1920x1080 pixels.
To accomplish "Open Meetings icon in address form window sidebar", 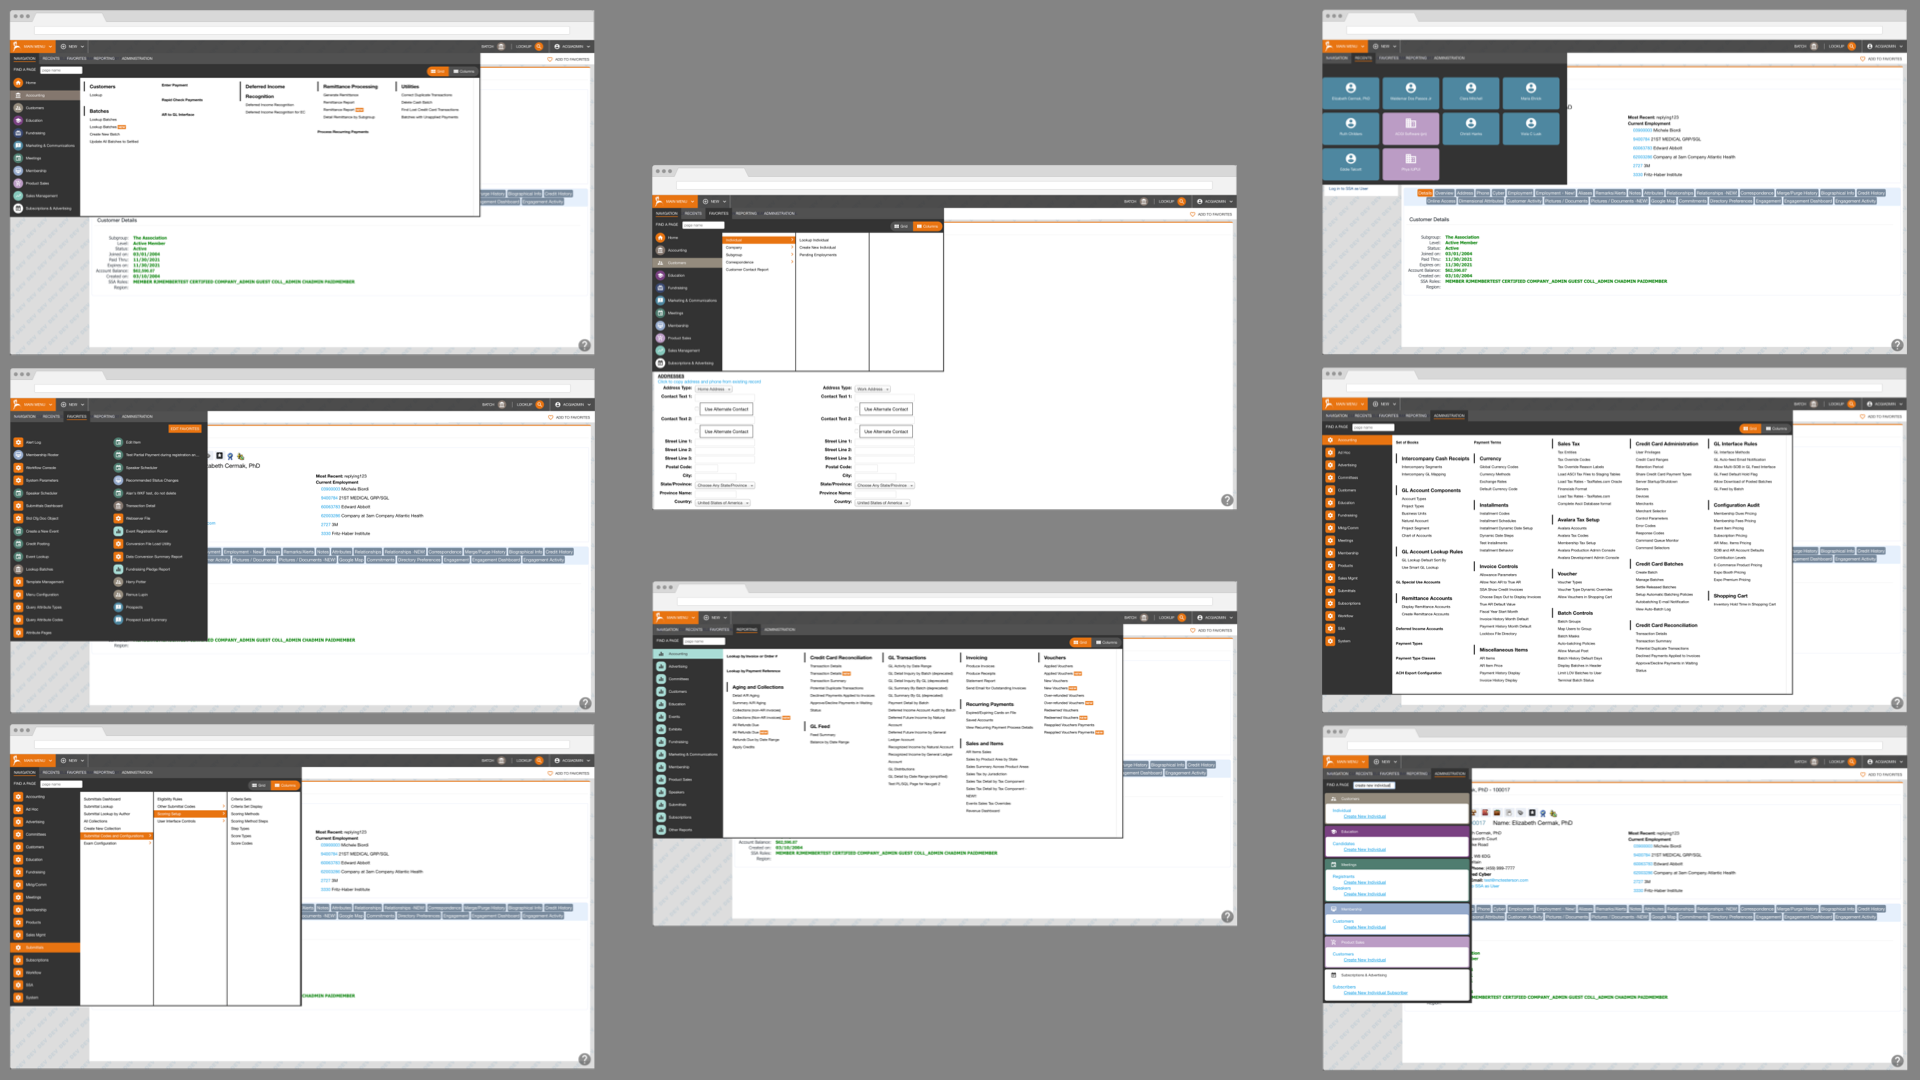I will (660, 313).
